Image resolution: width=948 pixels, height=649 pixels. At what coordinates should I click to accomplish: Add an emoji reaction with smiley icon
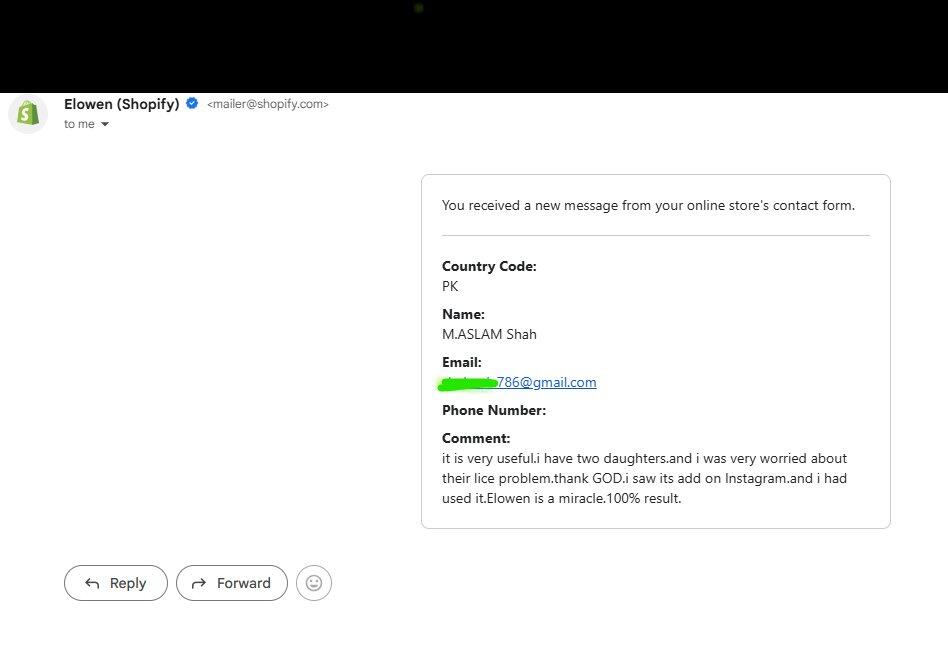(314, 583)
